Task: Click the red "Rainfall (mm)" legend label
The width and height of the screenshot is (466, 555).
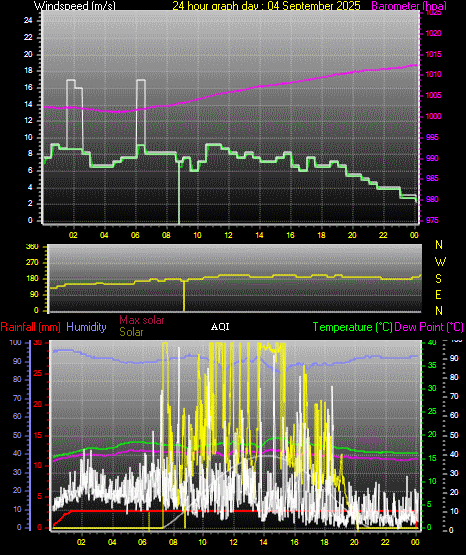Action: [30, 327]
